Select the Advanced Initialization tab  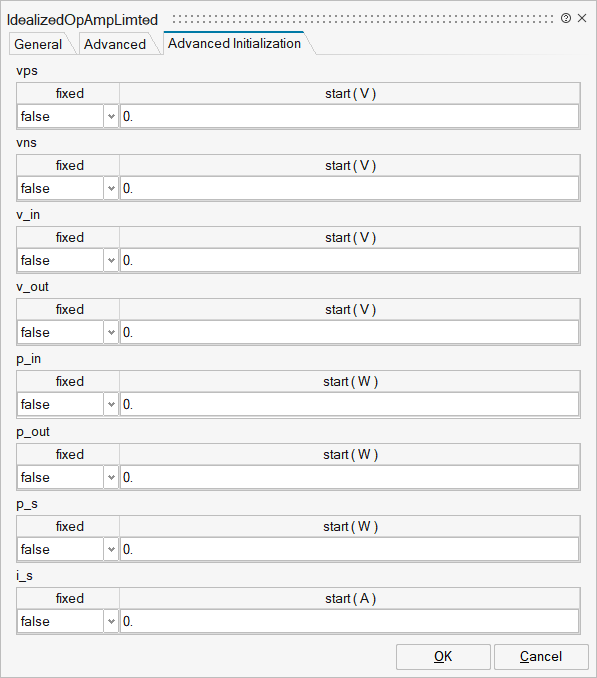tap(234, 43)
